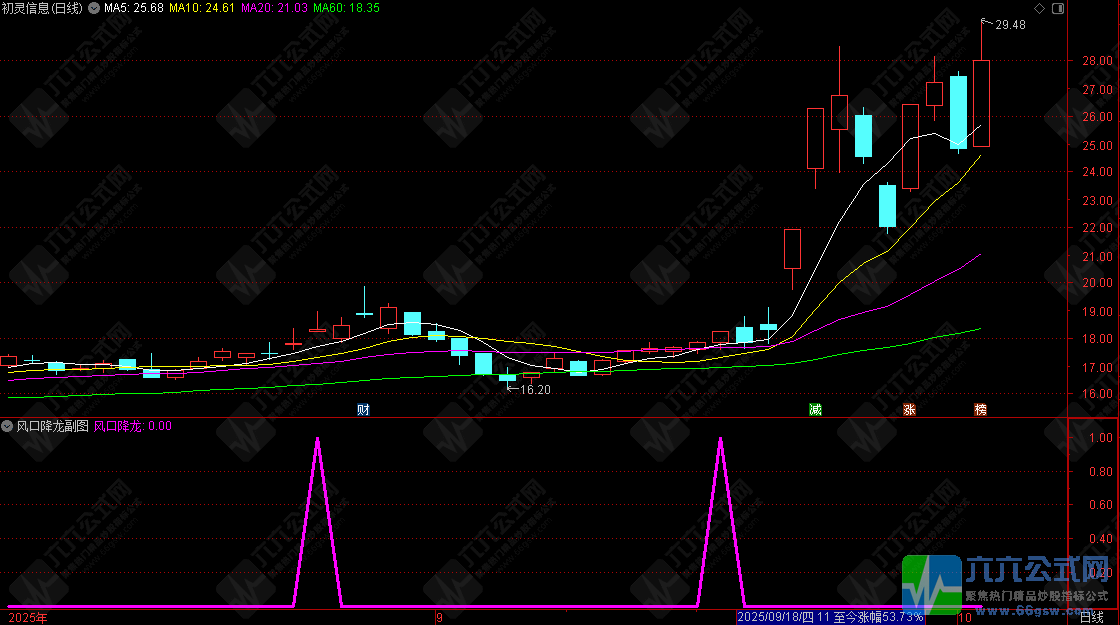Viewport: 1120px width, 625px height.
Task: Expand the 风口降龙副图 indicator dropdown arrow
Action: 7,426
